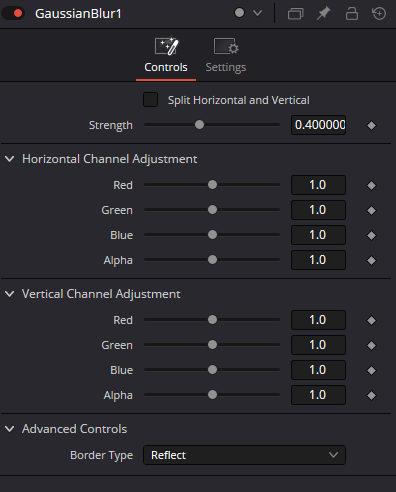Click the Strength slider handle
Screen dimensions: 396x492
pyautogui.click(x=199, y=125)
